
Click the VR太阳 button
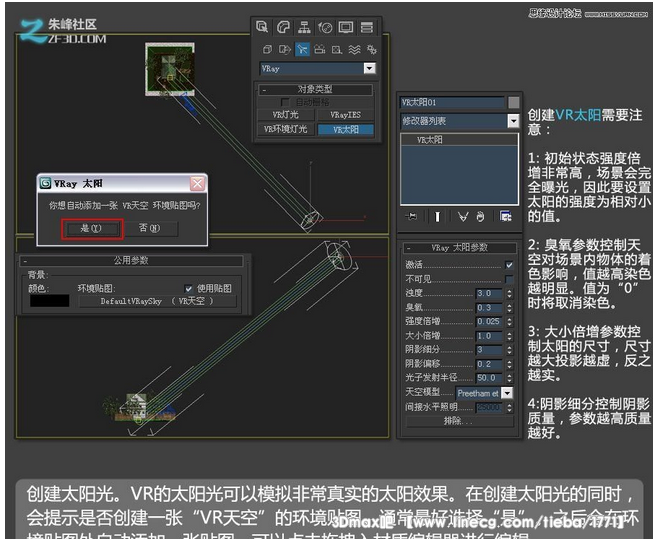click(x=346, y=130)
